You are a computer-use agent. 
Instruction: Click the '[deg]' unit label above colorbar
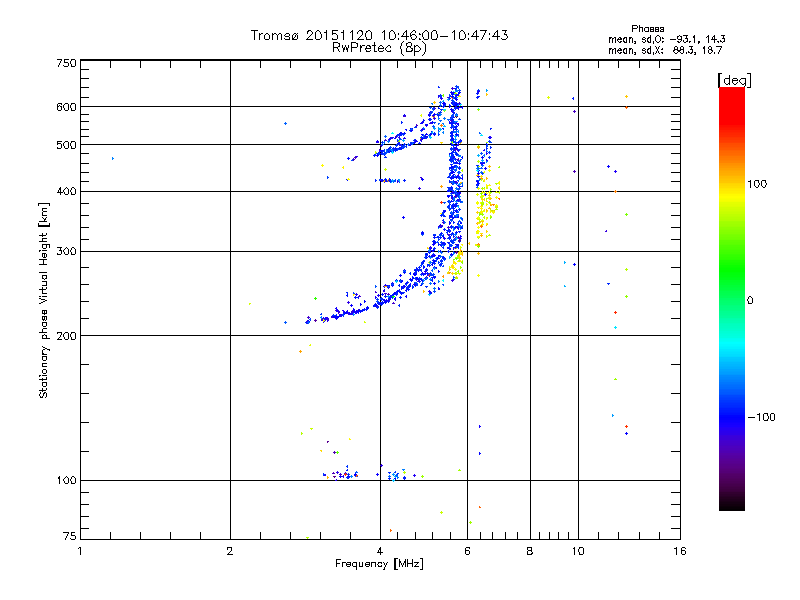pos(734,81)
